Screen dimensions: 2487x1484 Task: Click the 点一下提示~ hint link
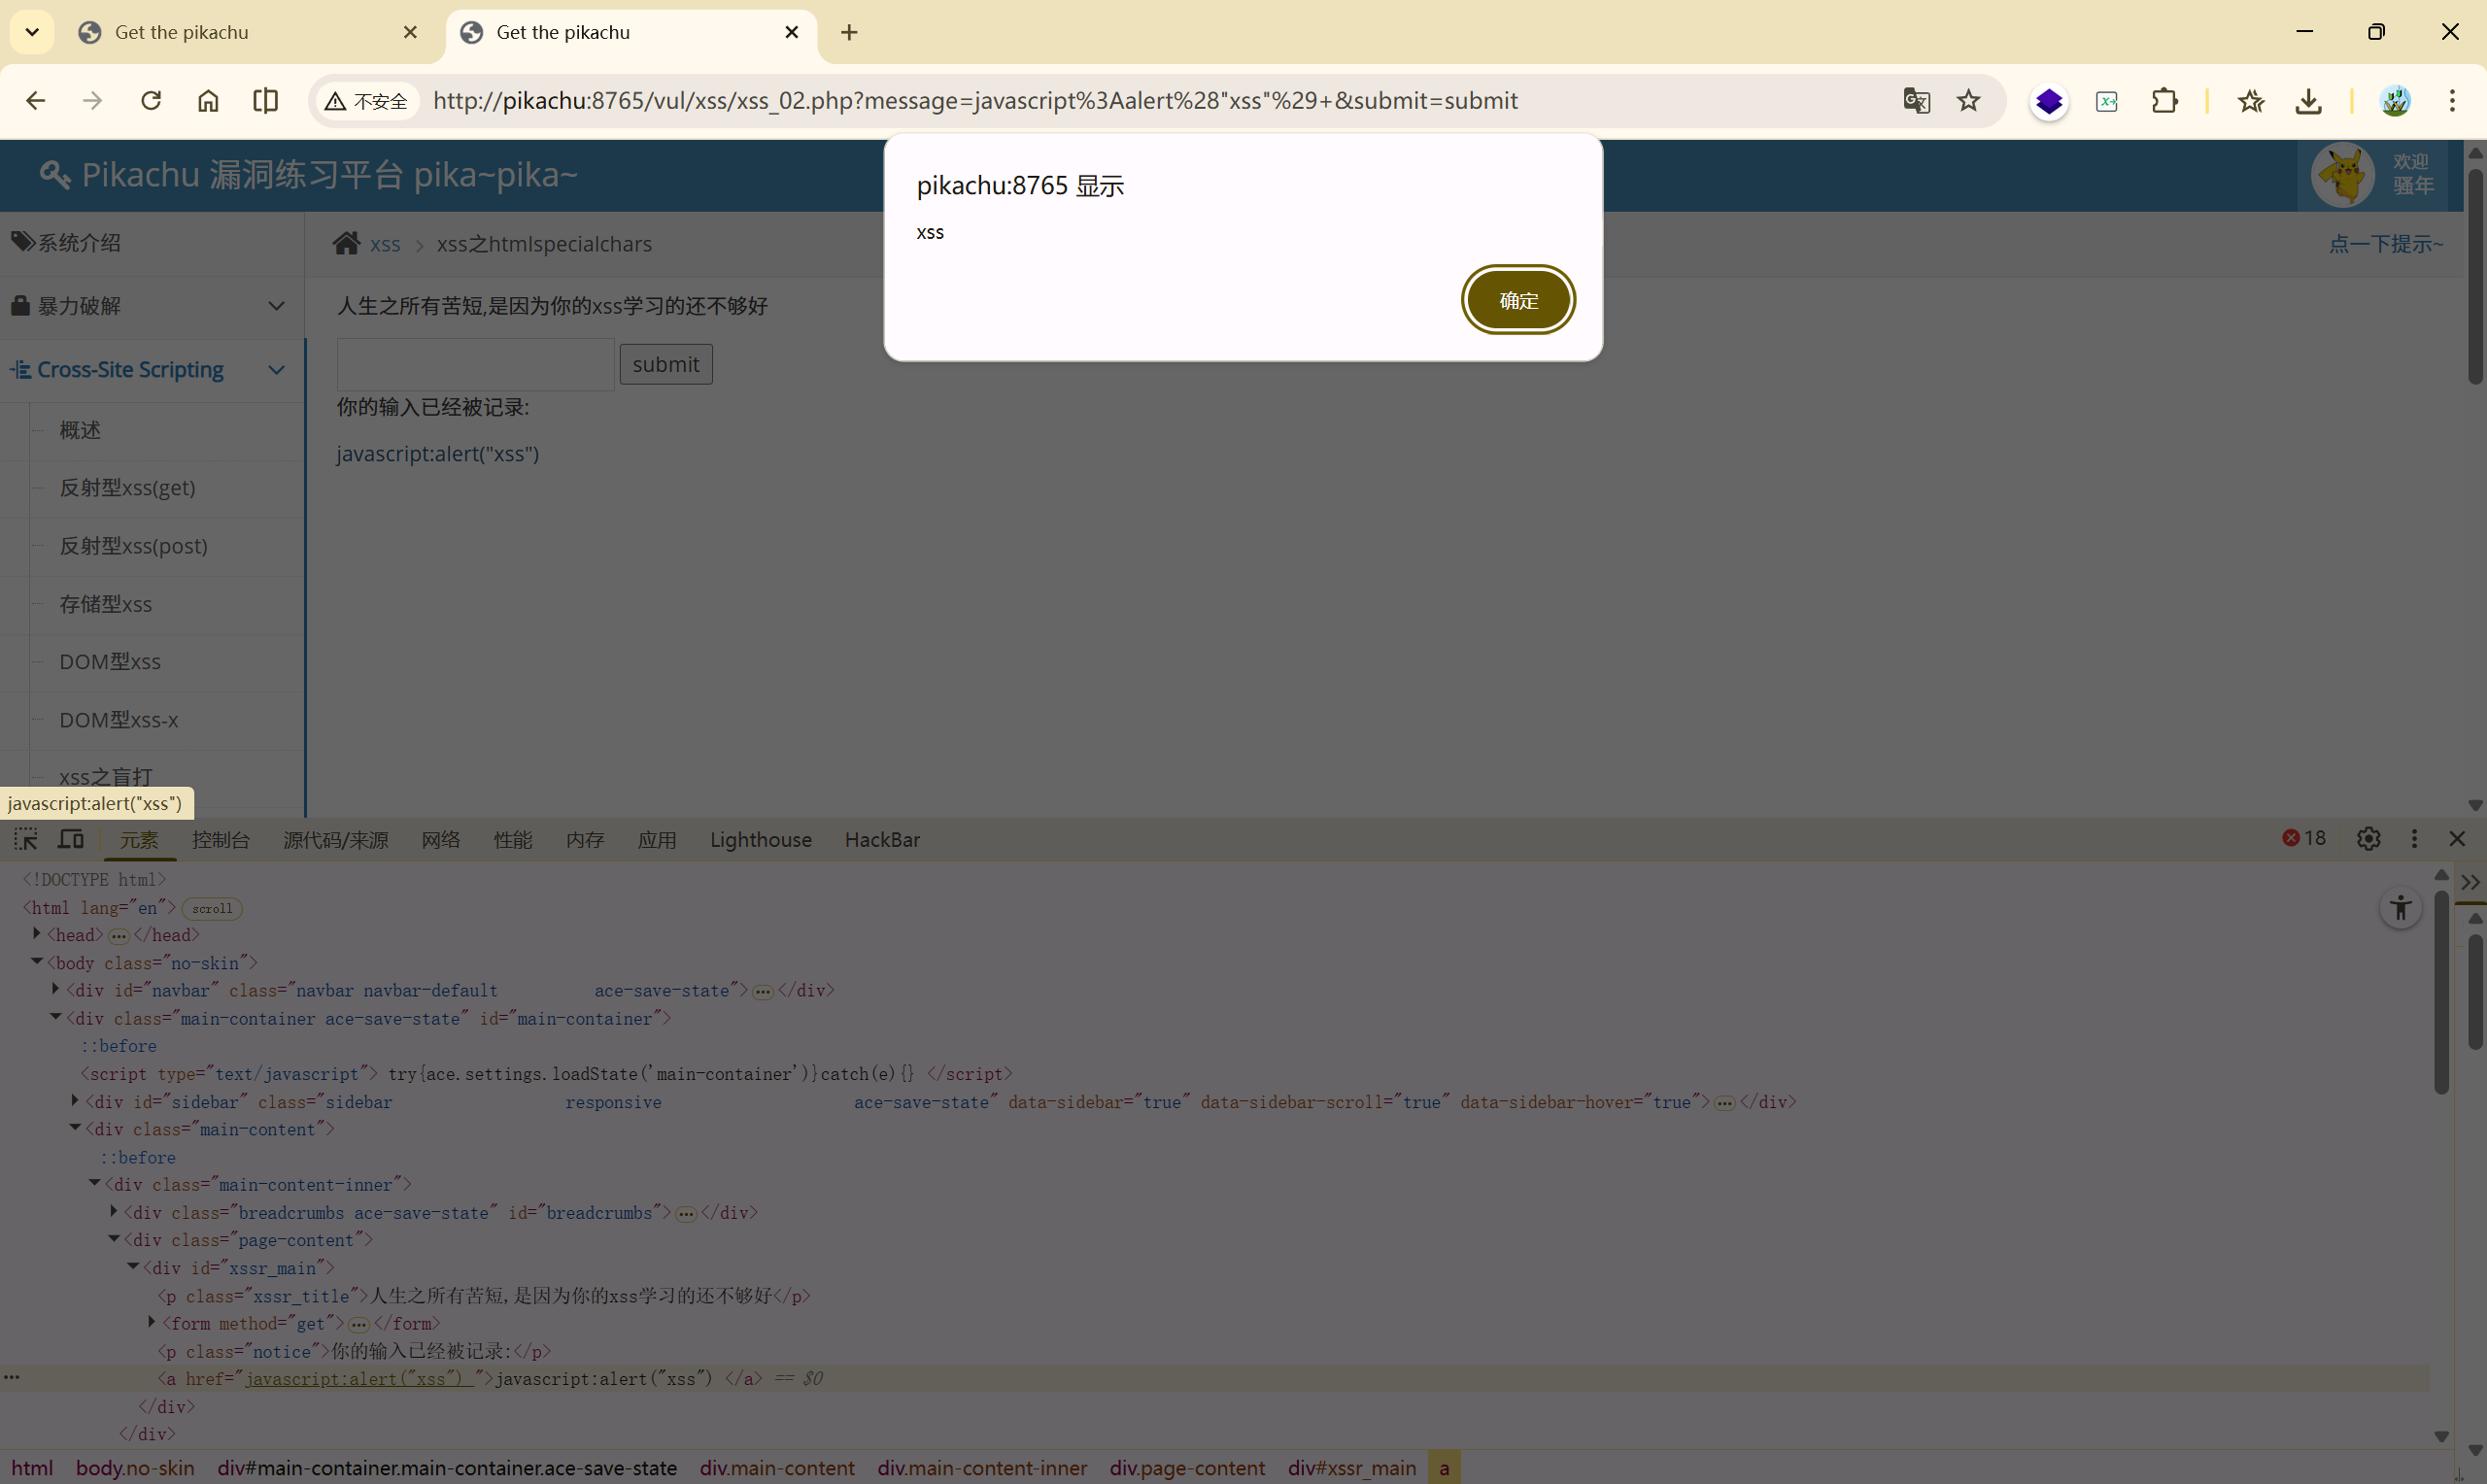(x=2385, y=244)
